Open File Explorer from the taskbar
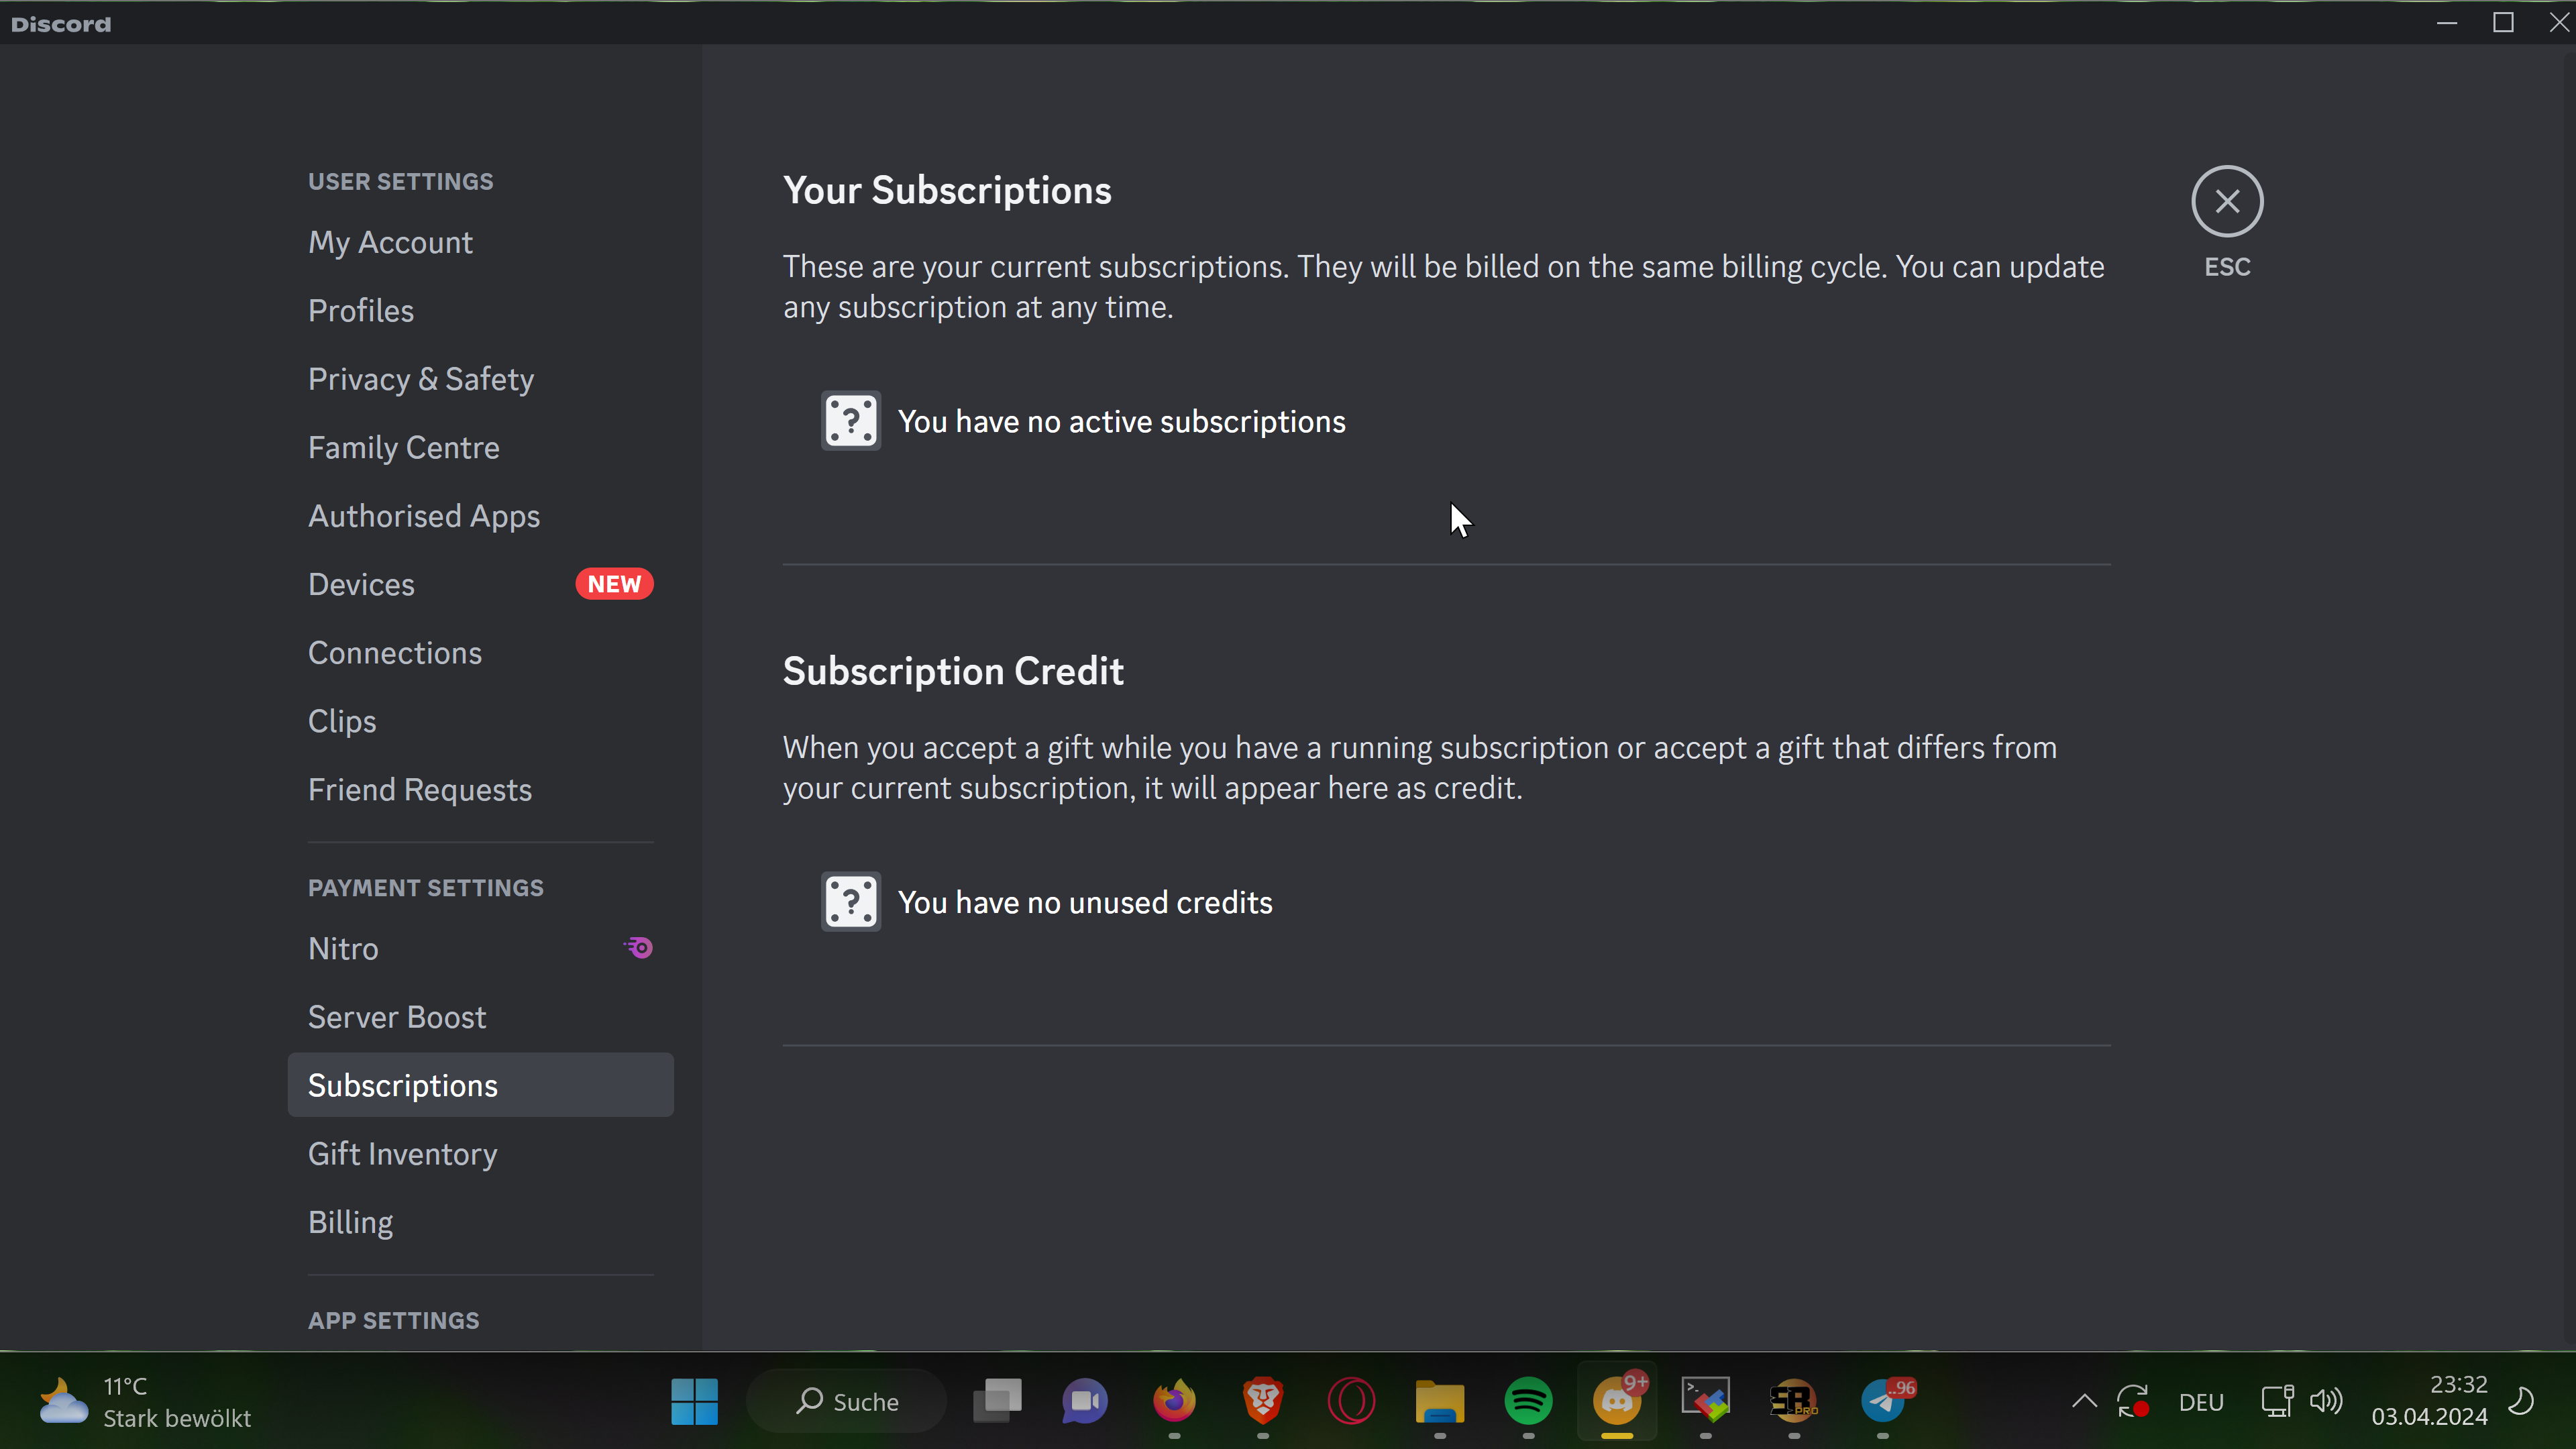Image resolution: width=2576 pixels, height=1449 pixels. click(x=1439, y=1400)
